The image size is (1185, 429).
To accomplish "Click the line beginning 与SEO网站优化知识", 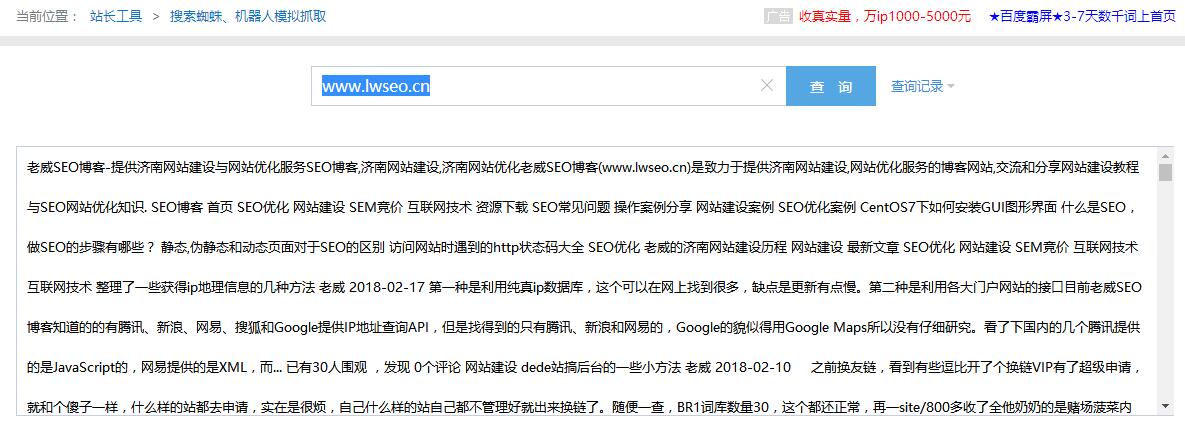I will pos(580,206).
